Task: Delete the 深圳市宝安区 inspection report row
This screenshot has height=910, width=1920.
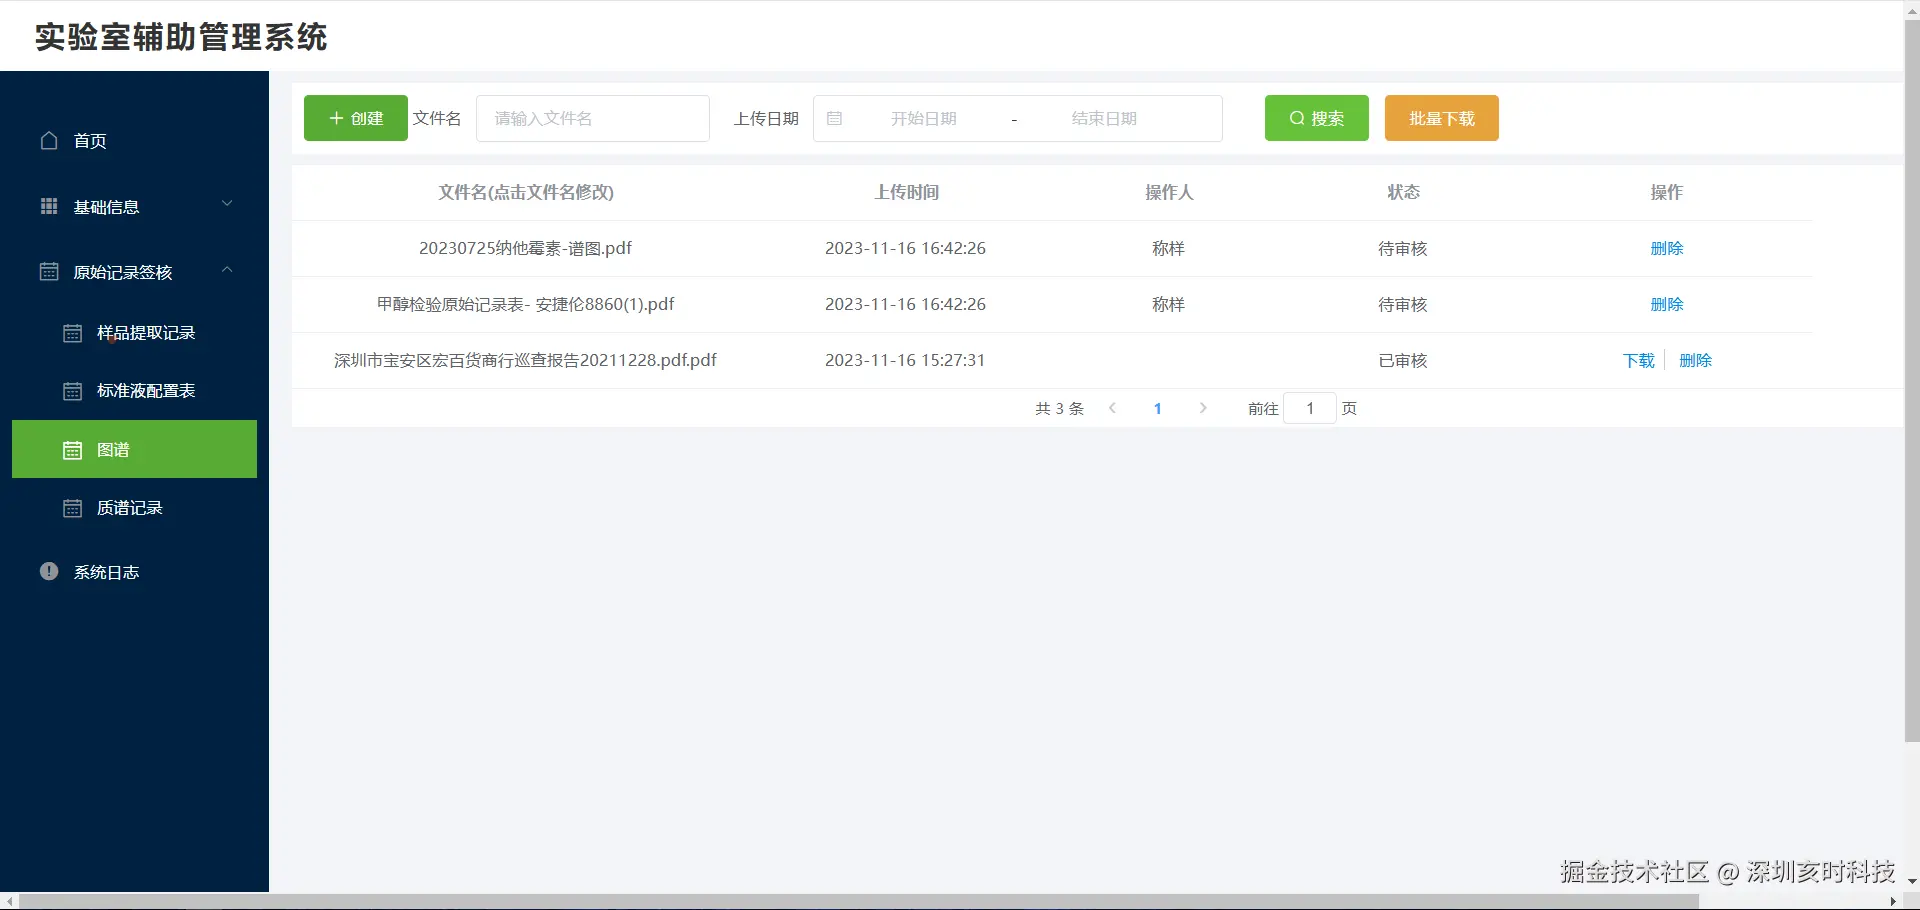Action: (1696, 360)
